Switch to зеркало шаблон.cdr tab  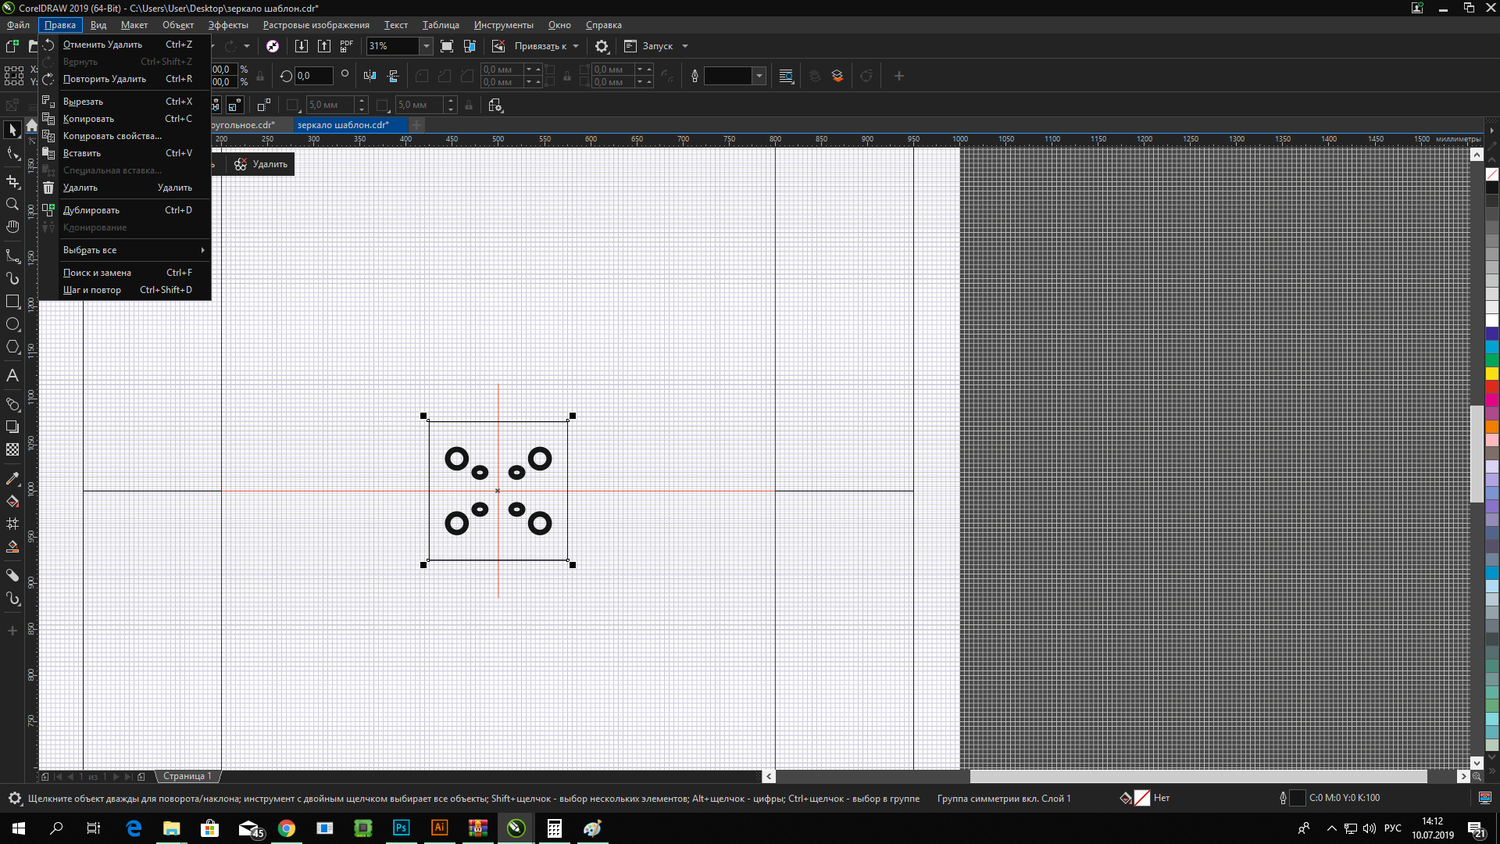[343, 125]
